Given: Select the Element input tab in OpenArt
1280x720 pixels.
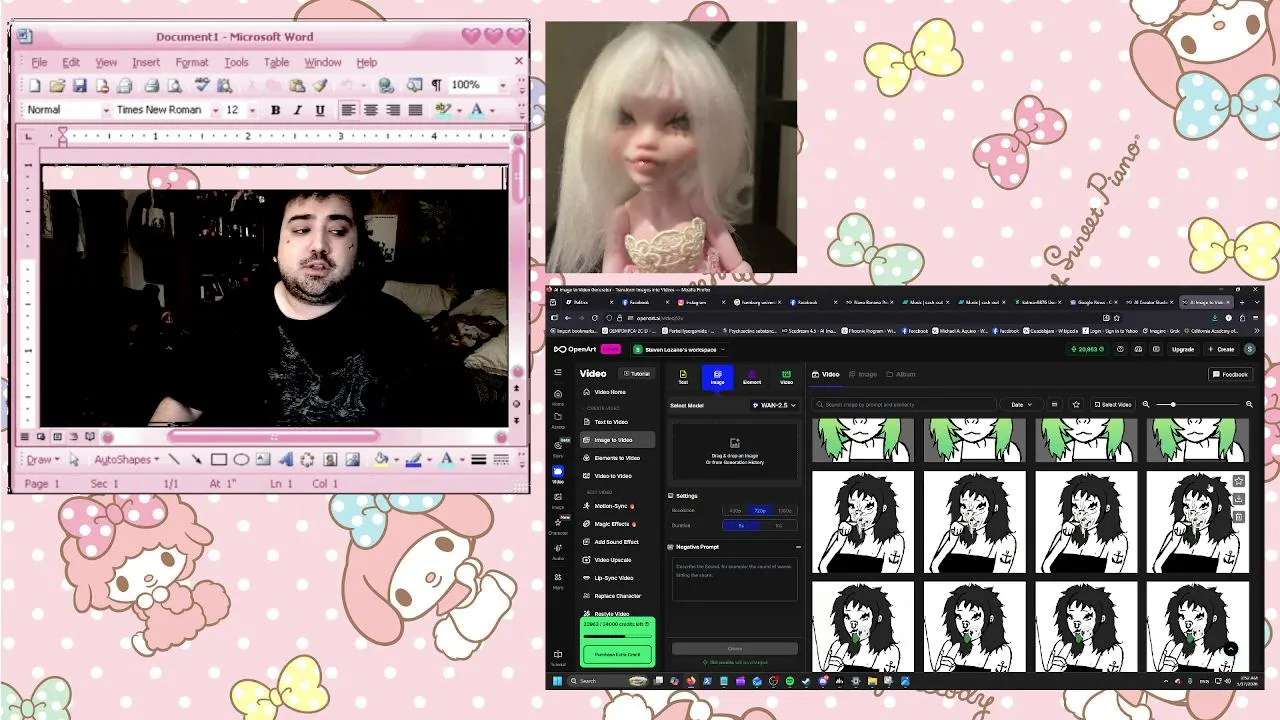Looking at the screenshot, I should pos(752,377).
